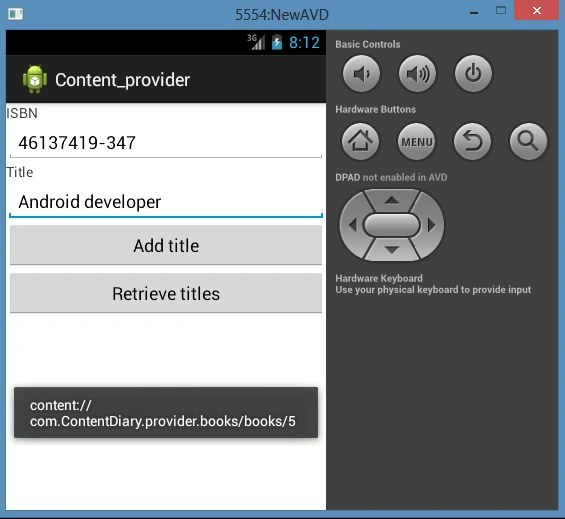Click the emulator power button
This screenshot has width=565, height=519.
pyautogui.click(x=473, y=74)
